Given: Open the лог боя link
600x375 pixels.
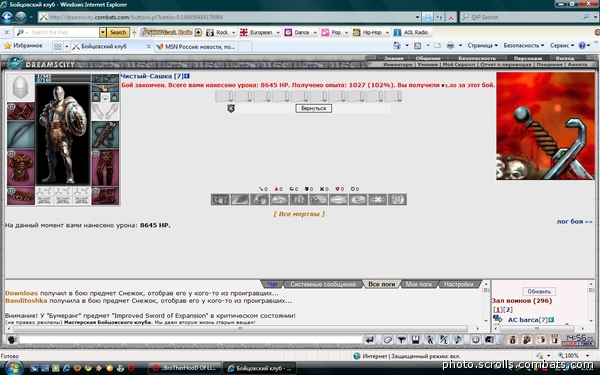Looking at the screenshot, I should tap(574, 222).
